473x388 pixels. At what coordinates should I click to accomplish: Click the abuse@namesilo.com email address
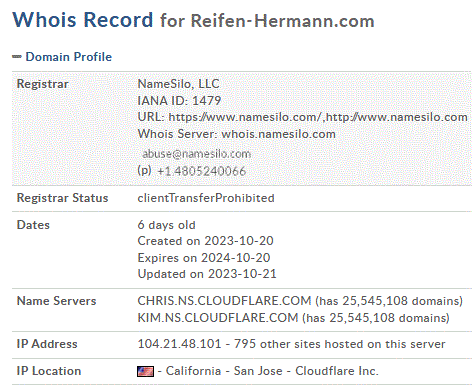pyautogui.click(x=196, y=154)
